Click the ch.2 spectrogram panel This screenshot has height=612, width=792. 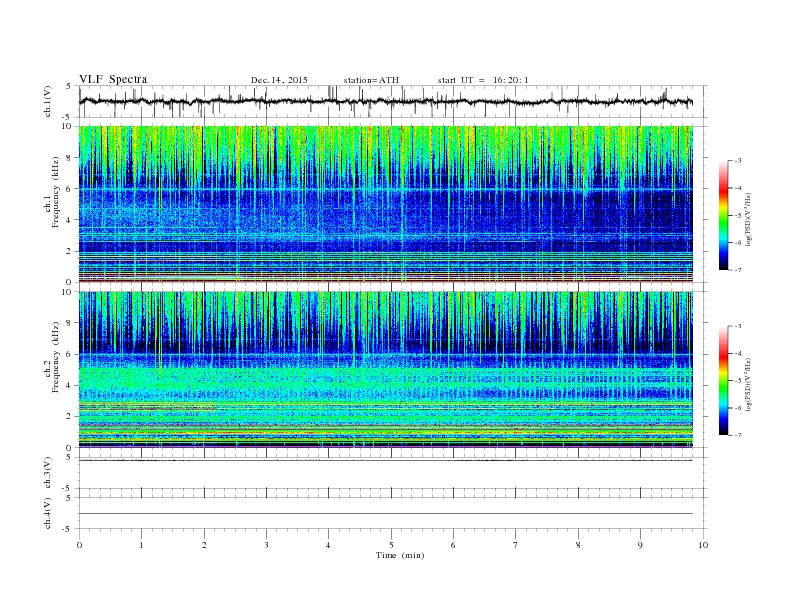pyautogui.click(x=386, y=370)
